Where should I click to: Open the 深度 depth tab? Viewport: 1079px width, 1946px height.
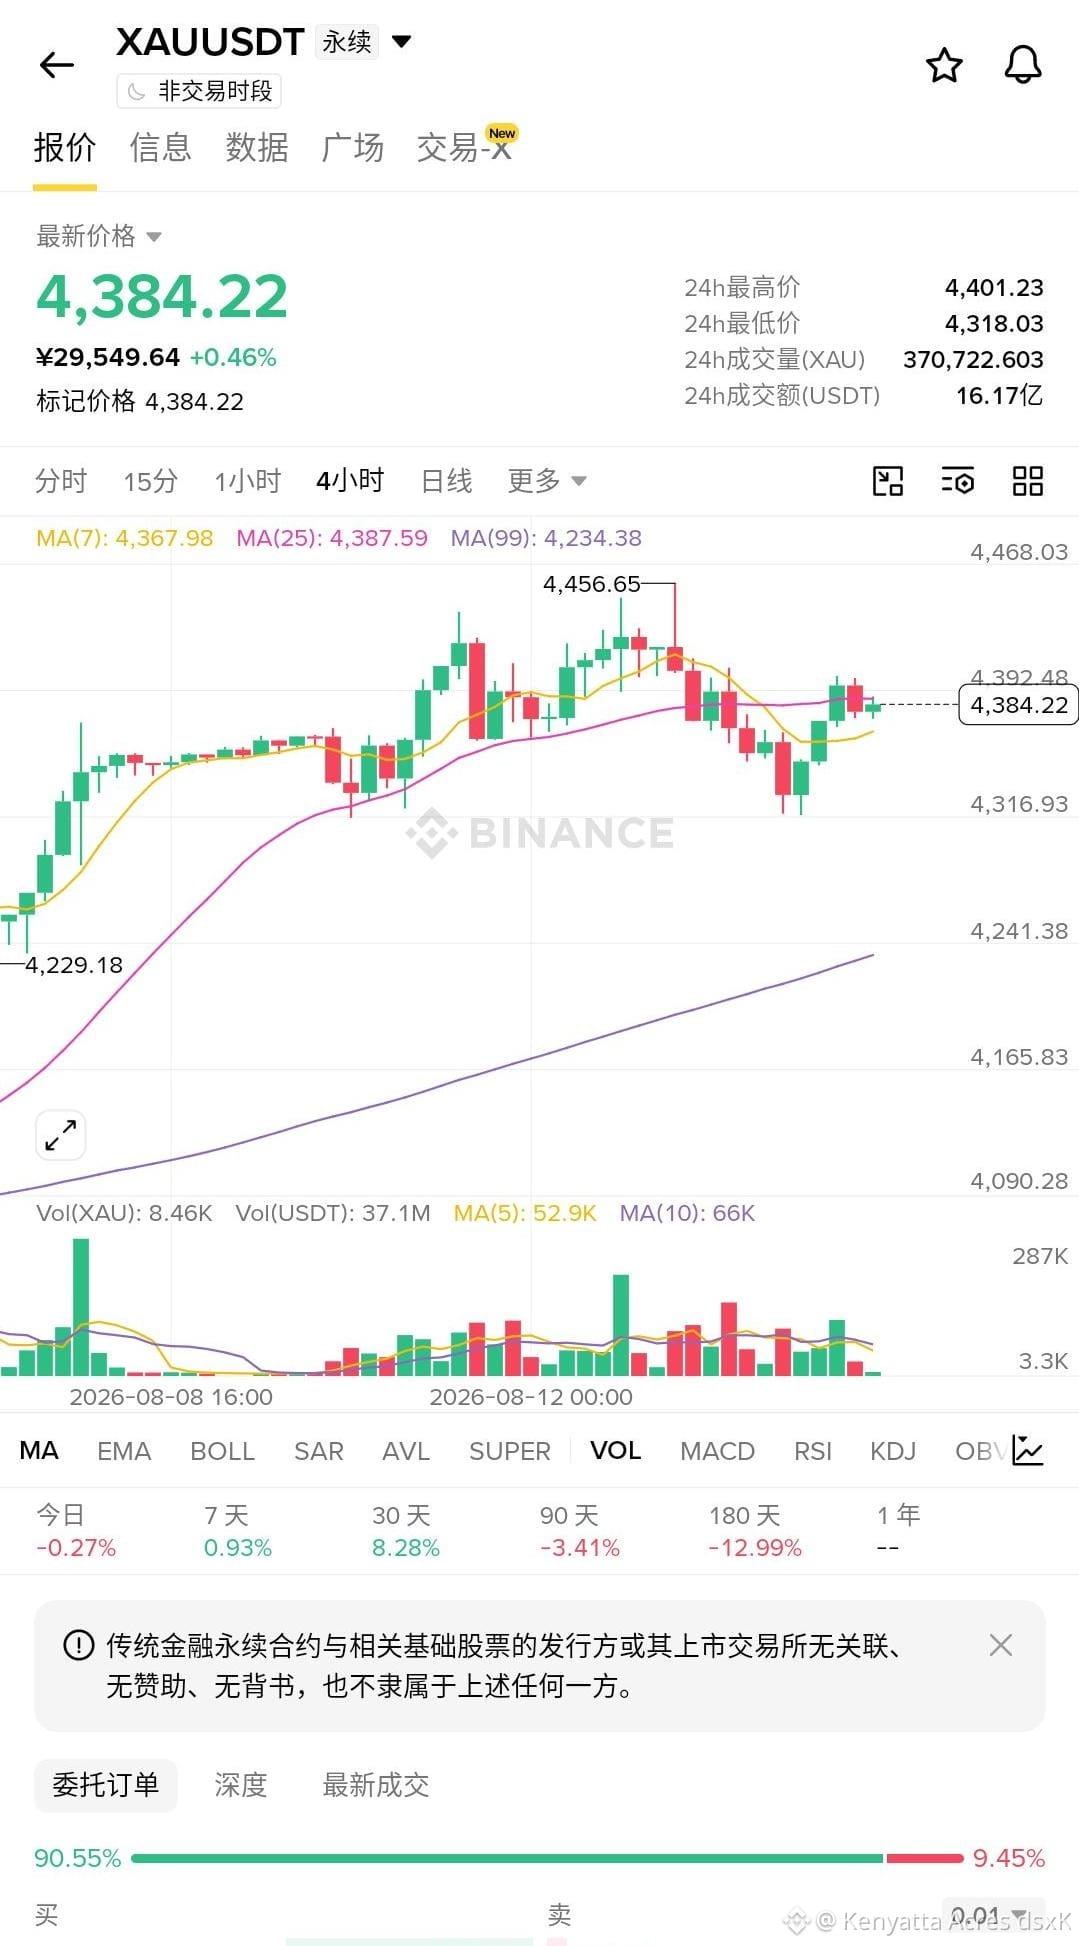click(241, 1785)
